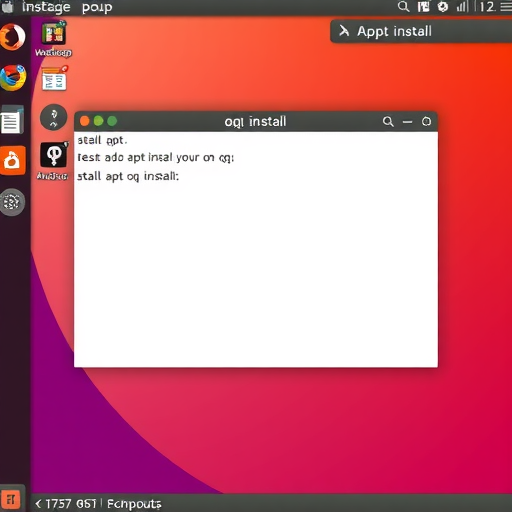Viewport: 512px width, 512px height.
Task: Open the spreadsheet-like desktop icon
Action: (54, 79)
